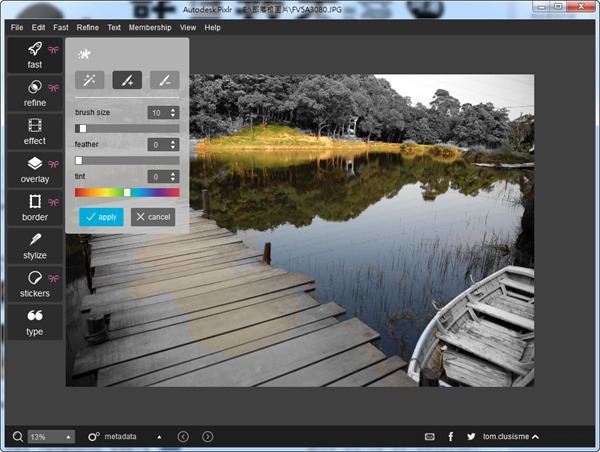Select the subtract brush mode
600x452 pixels.
pos(165,80)
